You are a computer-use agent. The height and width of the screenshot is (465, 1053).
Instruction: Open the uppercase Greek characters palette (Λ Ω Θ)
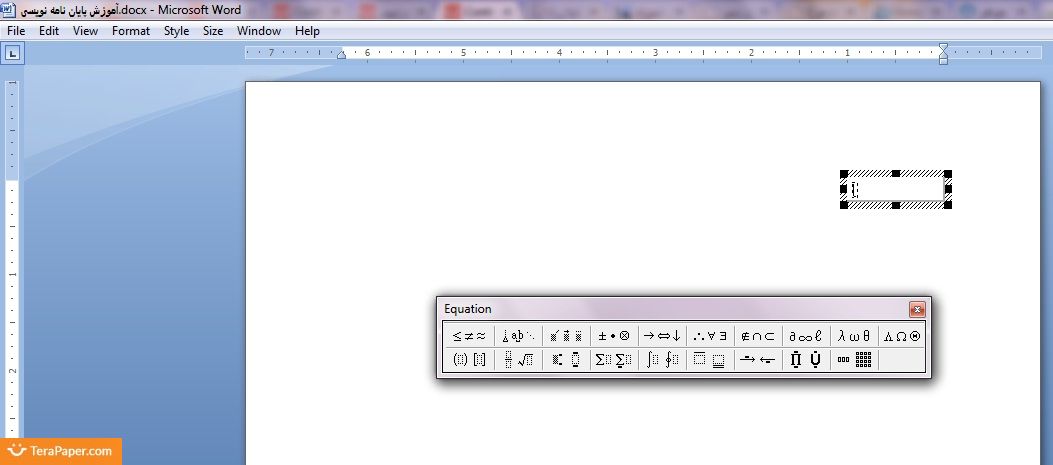tap(901, 336)
